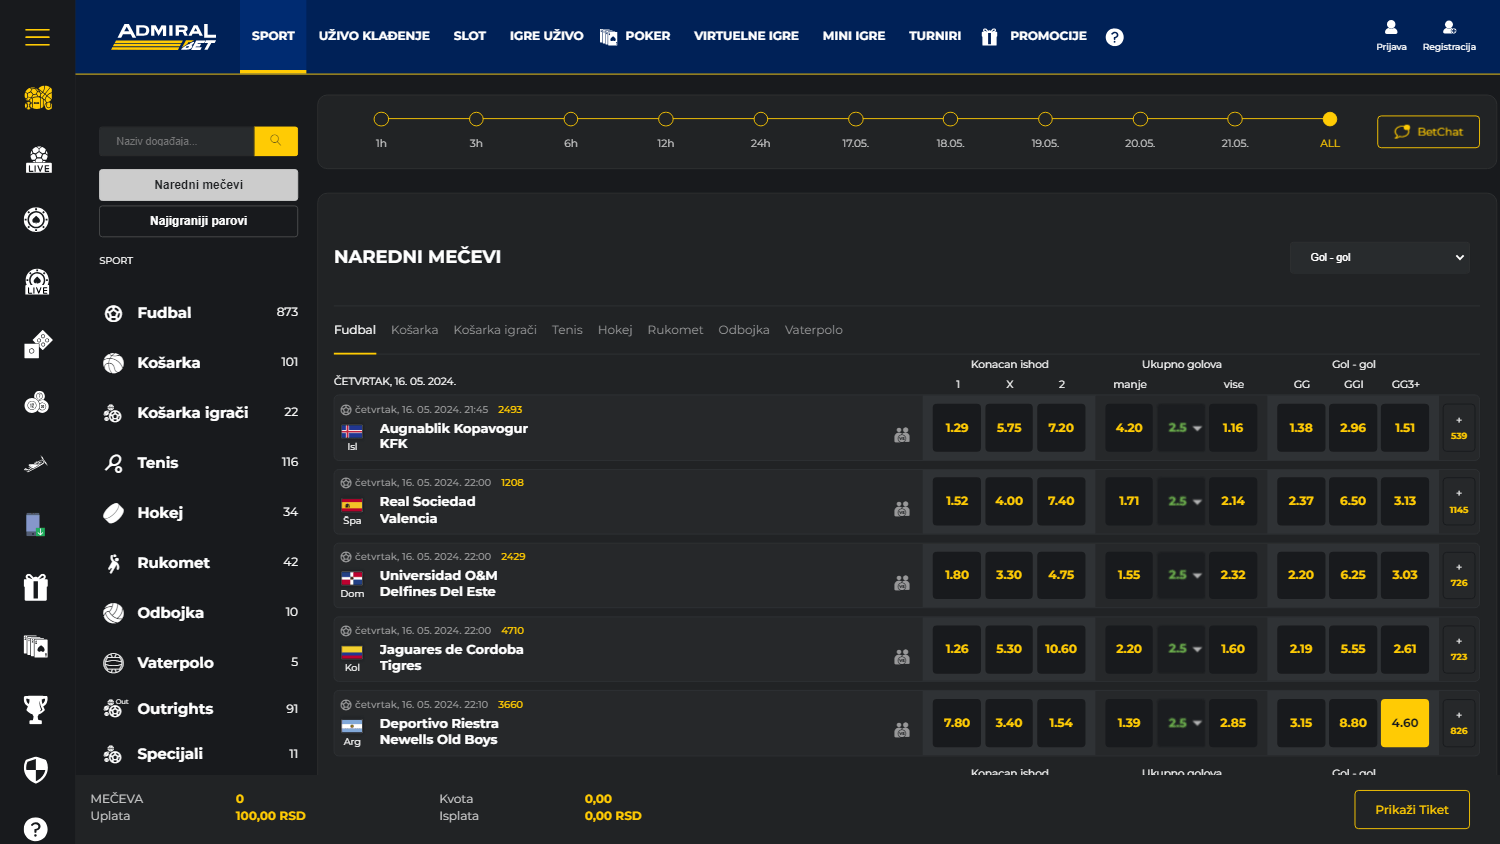Open the gift promotions icon in left rail
This screenshot has height=844, width=1500.
[x=36, y=587]
